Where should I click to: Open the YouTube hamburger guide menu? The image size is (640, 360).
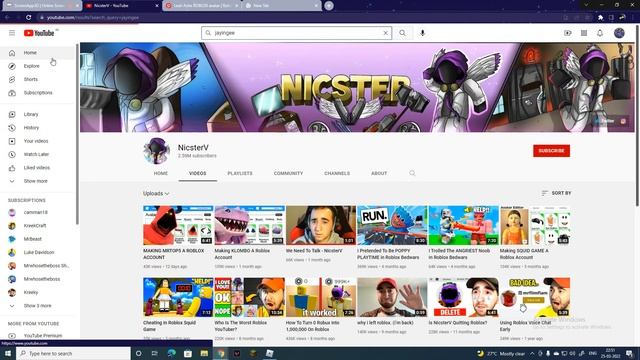12,33
